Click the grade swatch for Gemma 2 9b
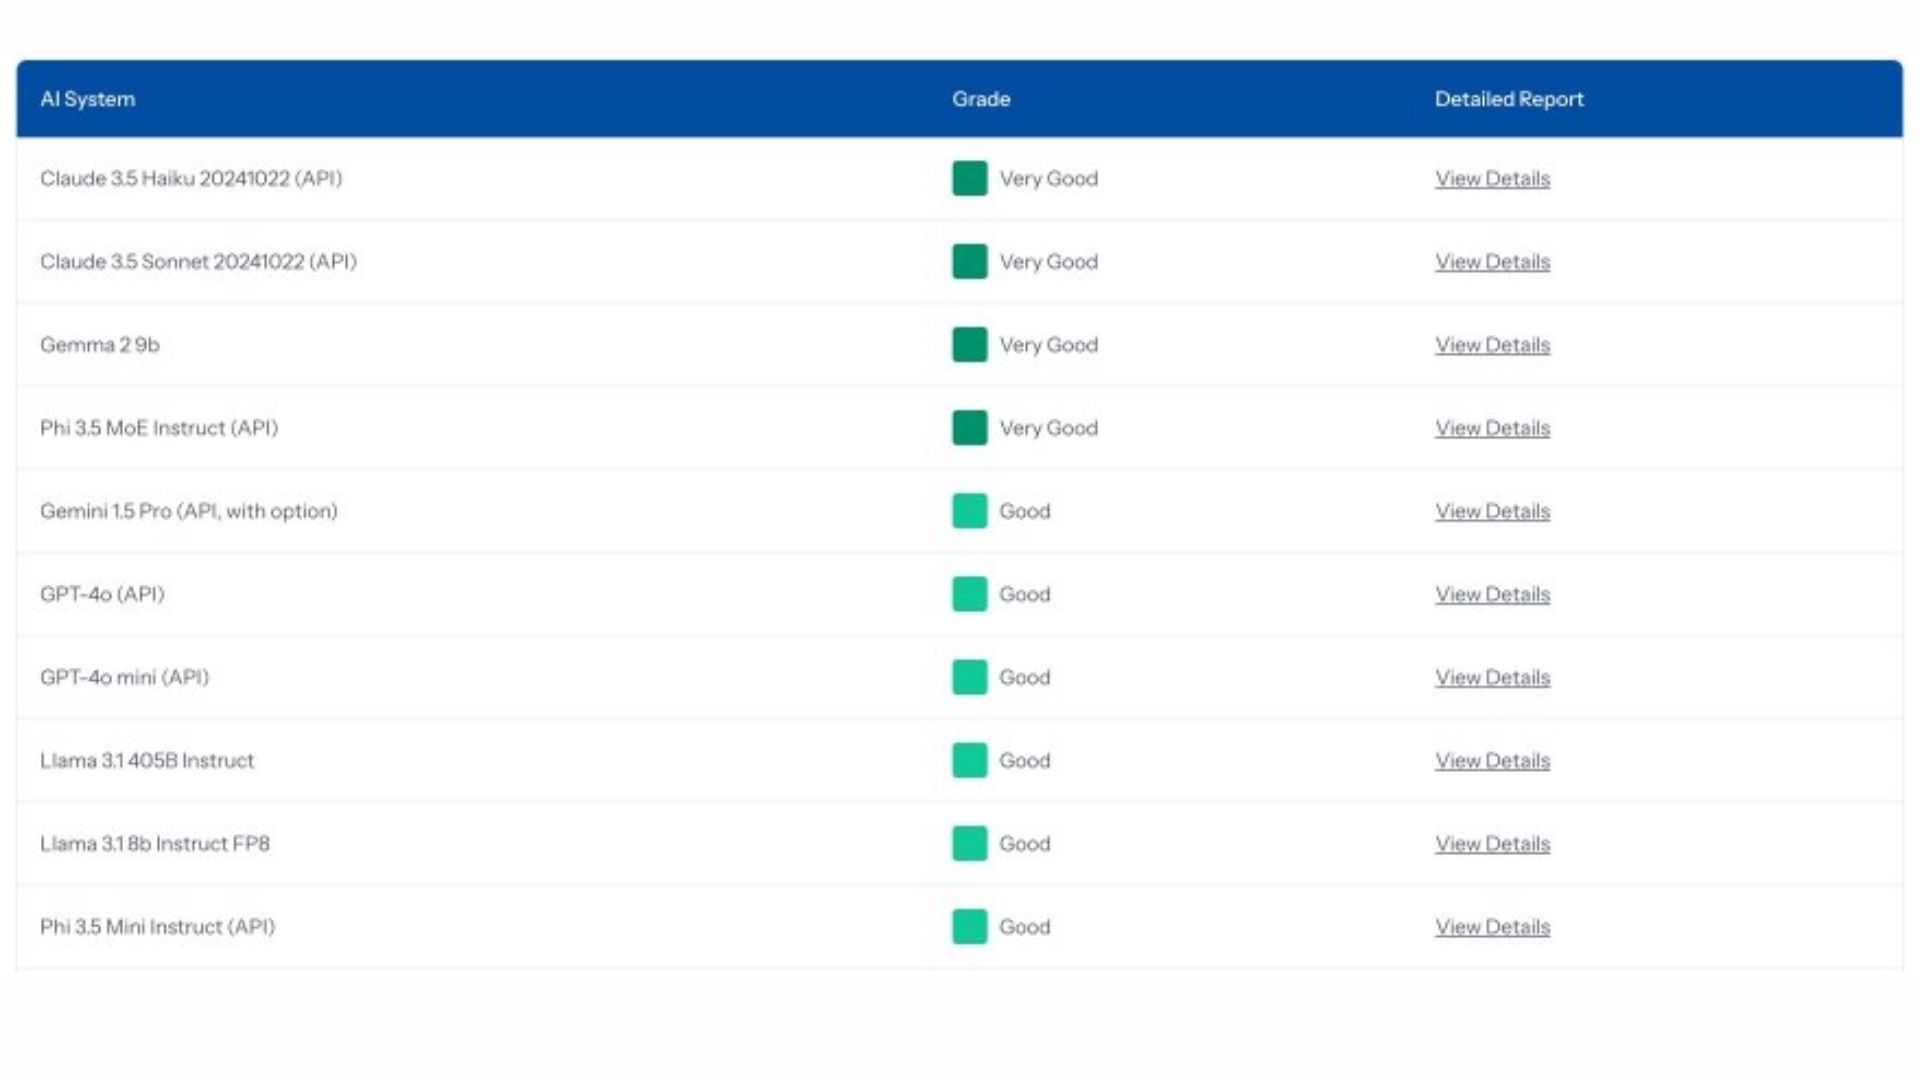 coord(969,344)
